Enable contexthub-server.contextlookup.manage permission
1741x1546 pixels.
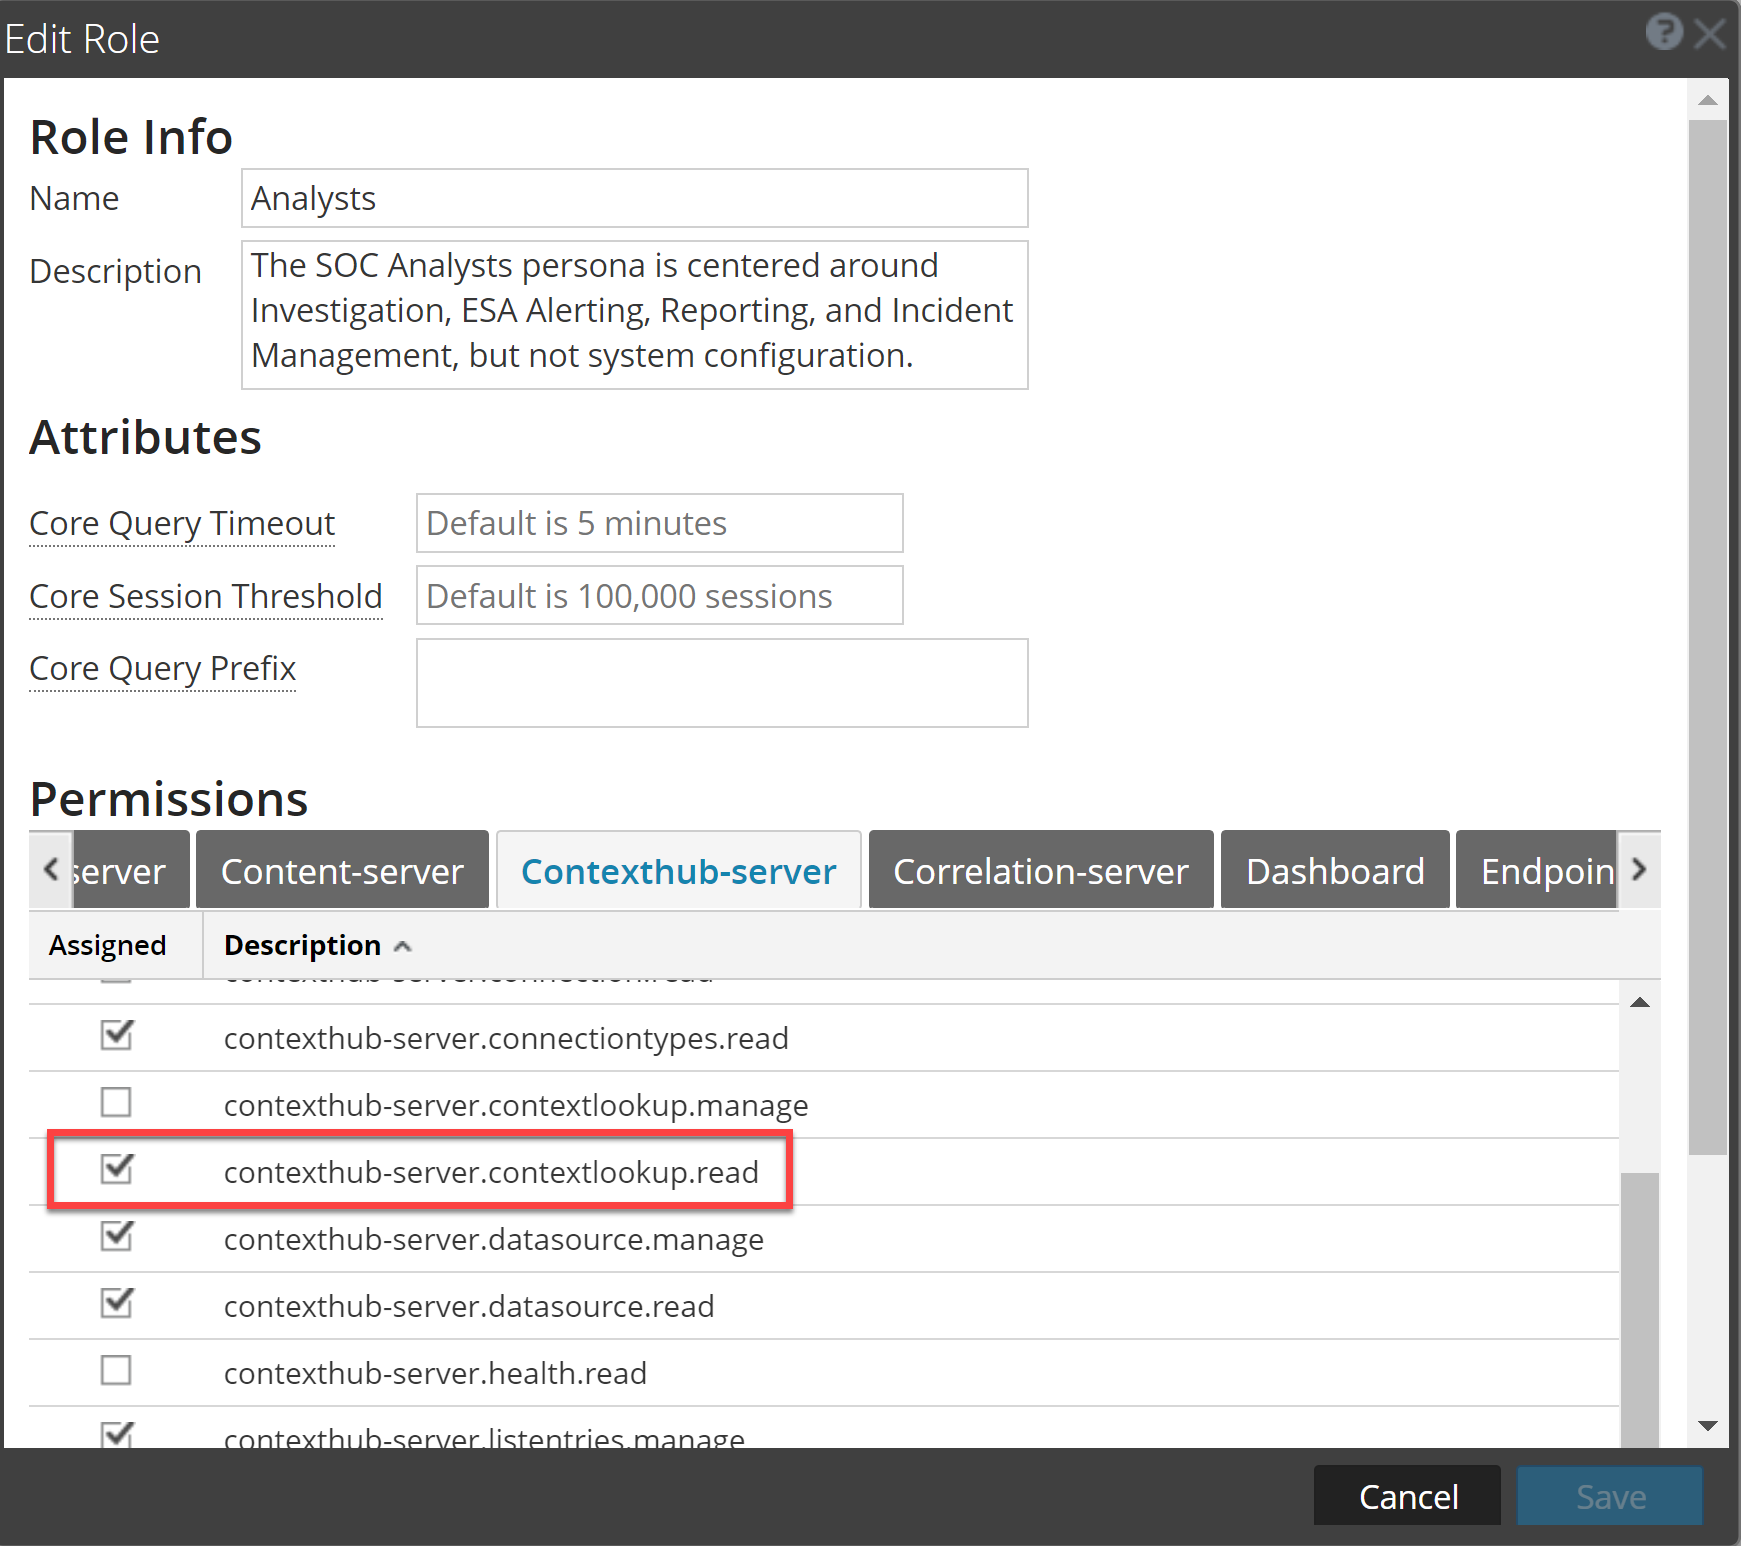coord(116,1102)
